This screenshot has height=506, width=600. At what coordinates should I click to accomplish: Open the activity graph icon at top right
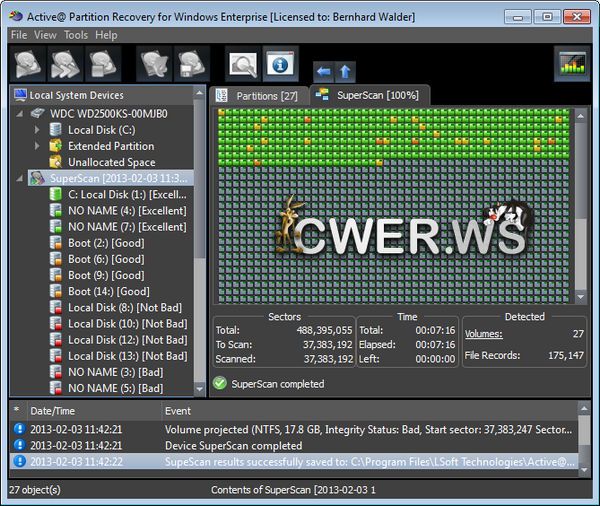571,64
